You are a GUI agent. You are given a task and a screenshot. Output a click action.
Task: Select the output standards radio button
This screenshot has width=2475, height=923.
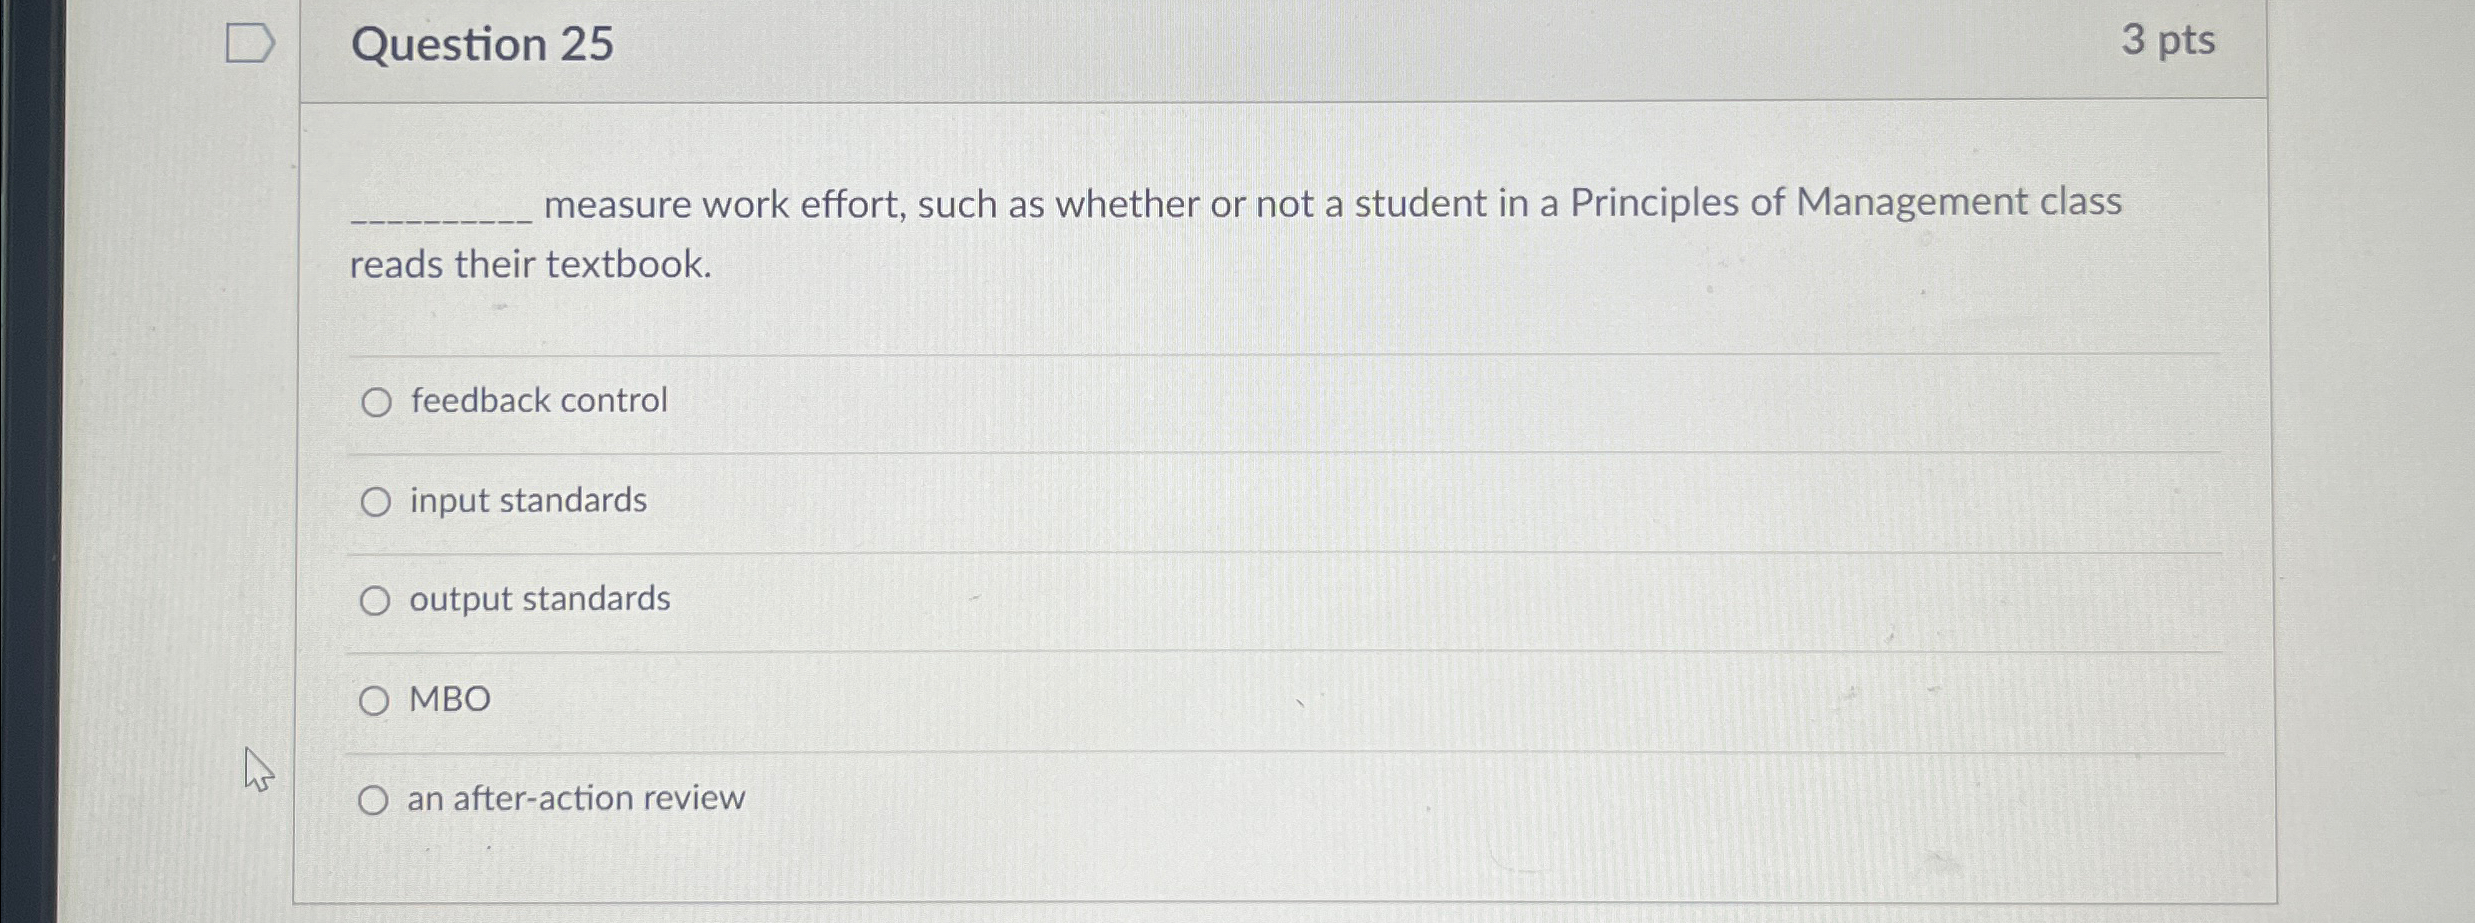[377, 601]
